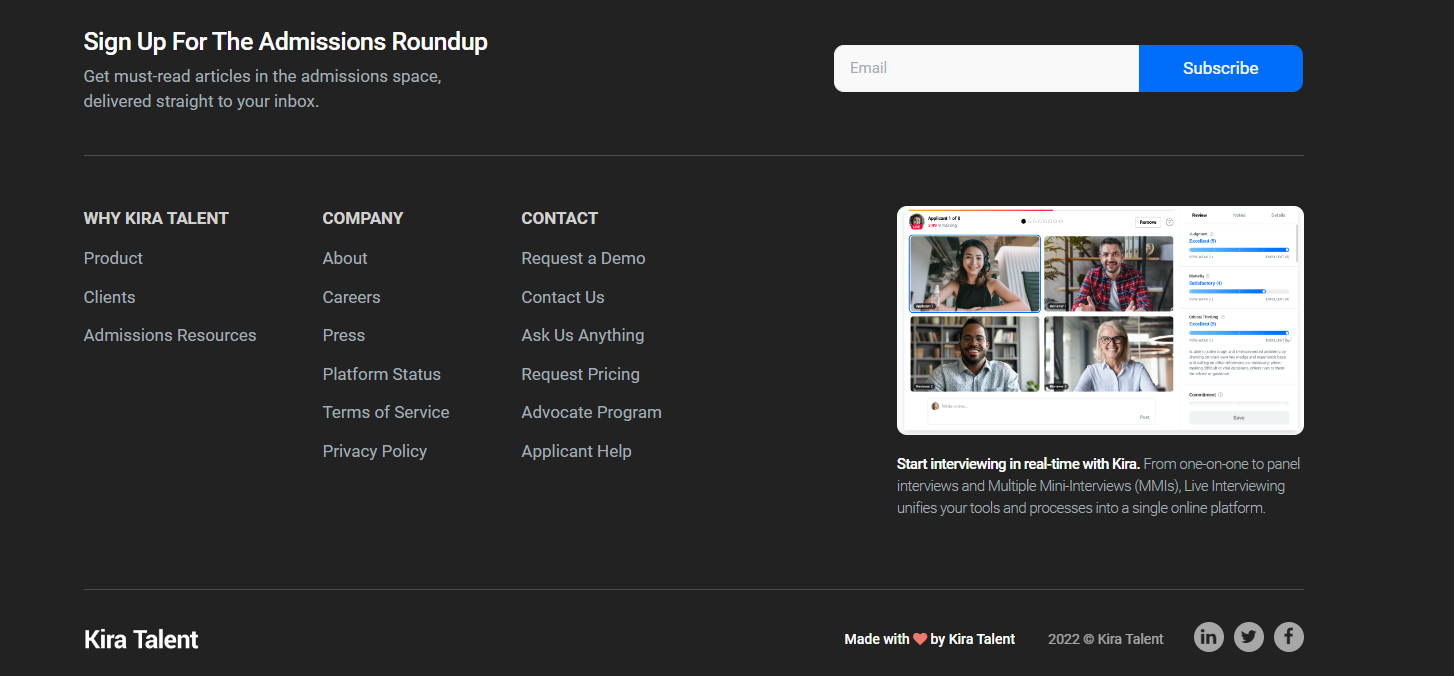Open Admissions Resources link
The height and width of the screenshot is (676, 1454).
point(170,335)
